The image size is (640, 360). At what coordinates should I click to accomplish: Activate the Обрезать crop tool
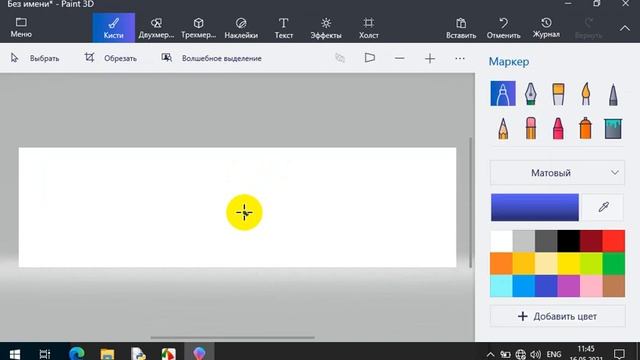(x=111, y=58)
